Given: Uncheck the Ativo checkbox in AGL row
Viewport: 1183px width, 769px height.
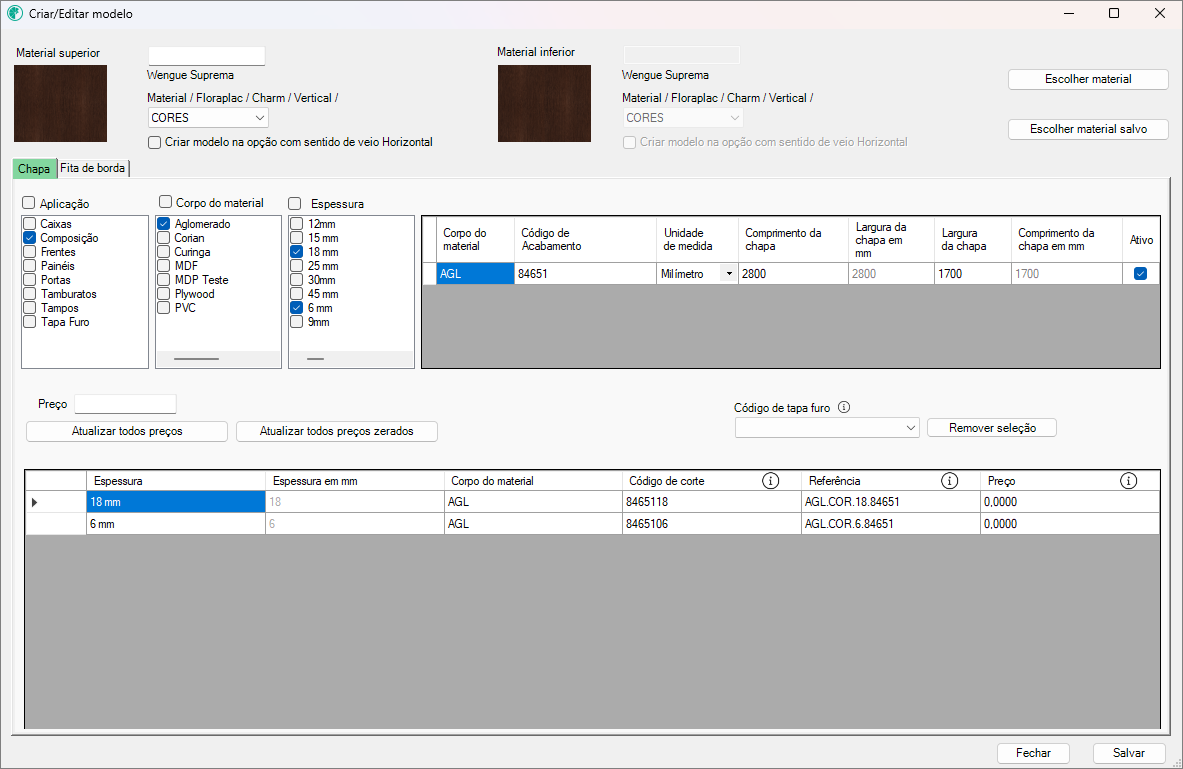Looking at the screenshot, I should tap(1140, 274).
